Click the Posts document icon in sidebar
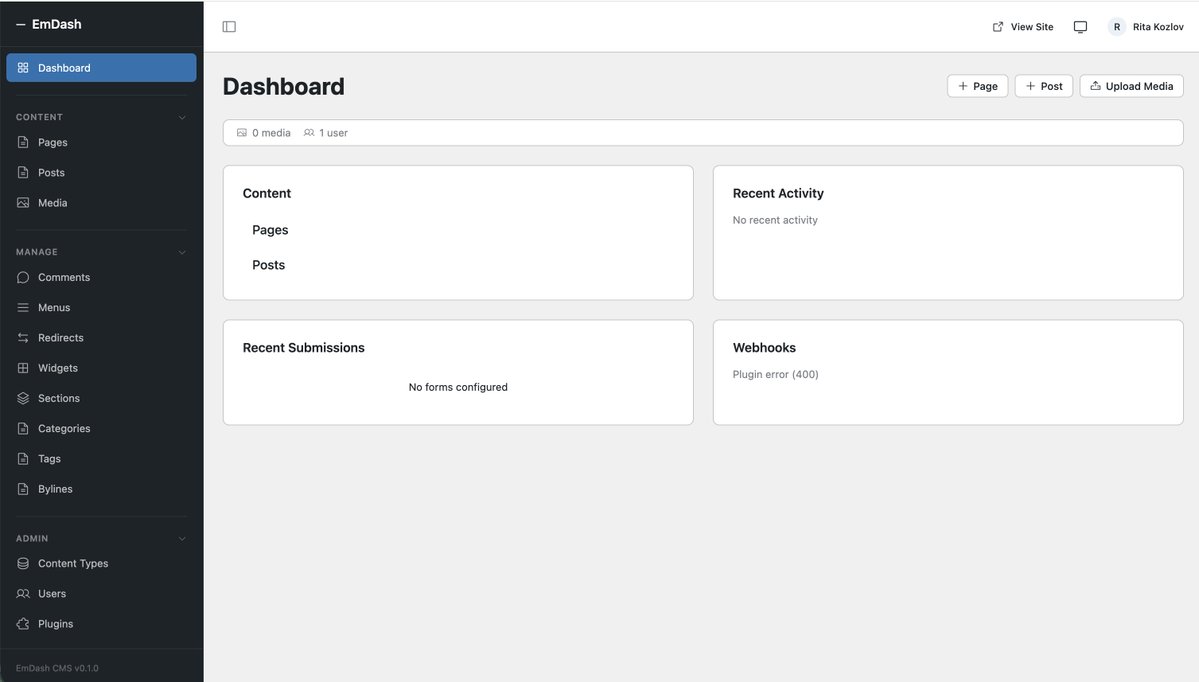This screenshot has height=682, width=1199. (23, 173)
